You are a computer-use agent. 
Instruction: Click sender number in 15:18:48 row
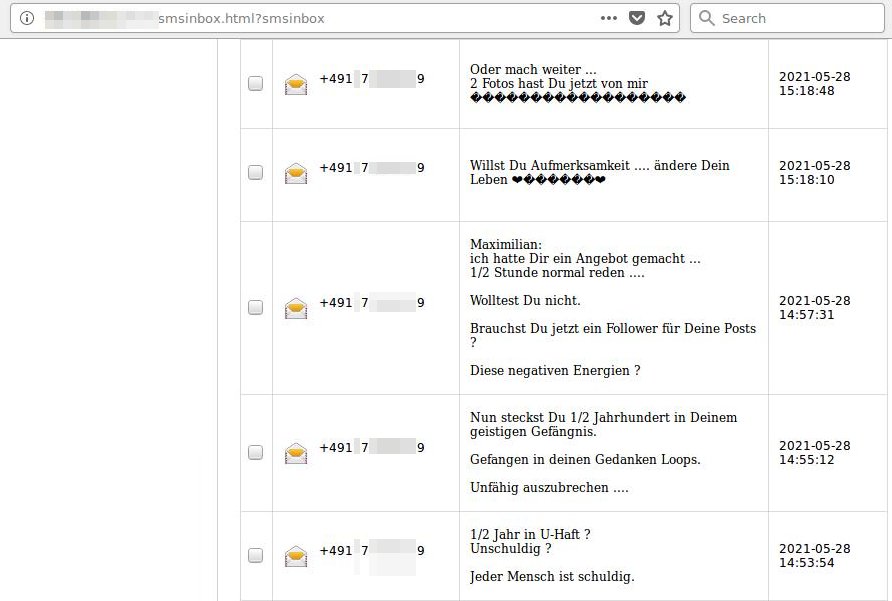(x=372, y=79)
